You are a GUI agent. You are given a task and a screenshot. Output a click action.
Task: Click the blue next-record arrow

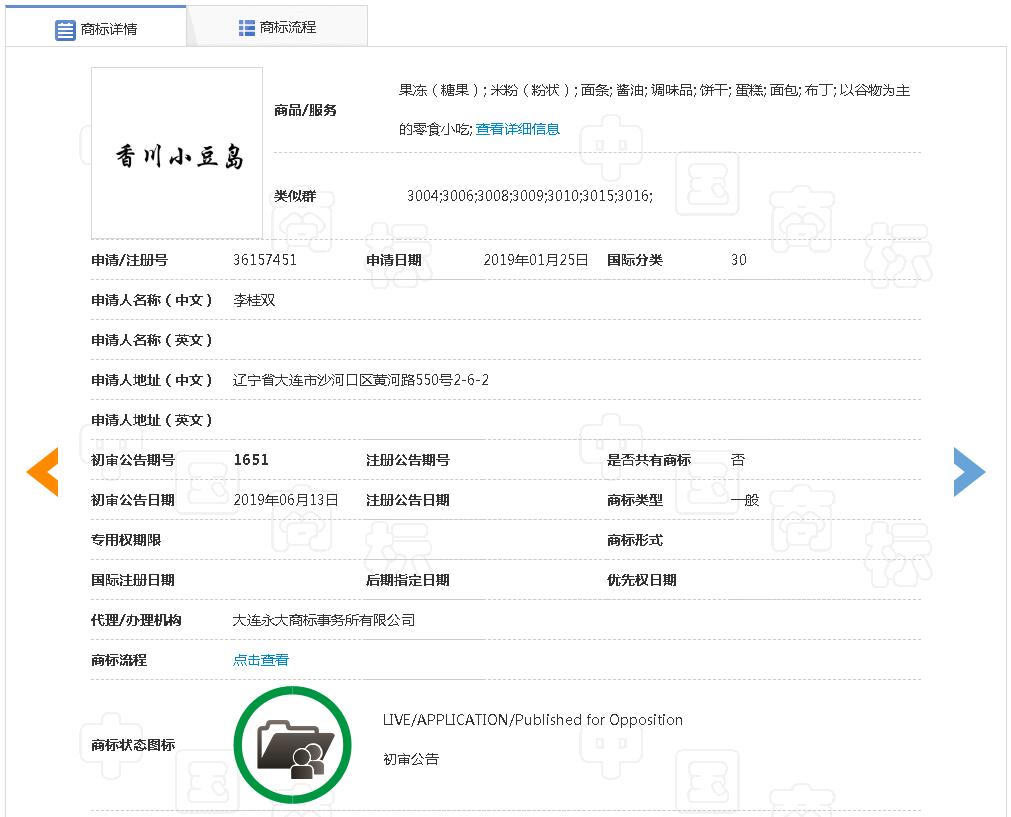pos(968,472)
